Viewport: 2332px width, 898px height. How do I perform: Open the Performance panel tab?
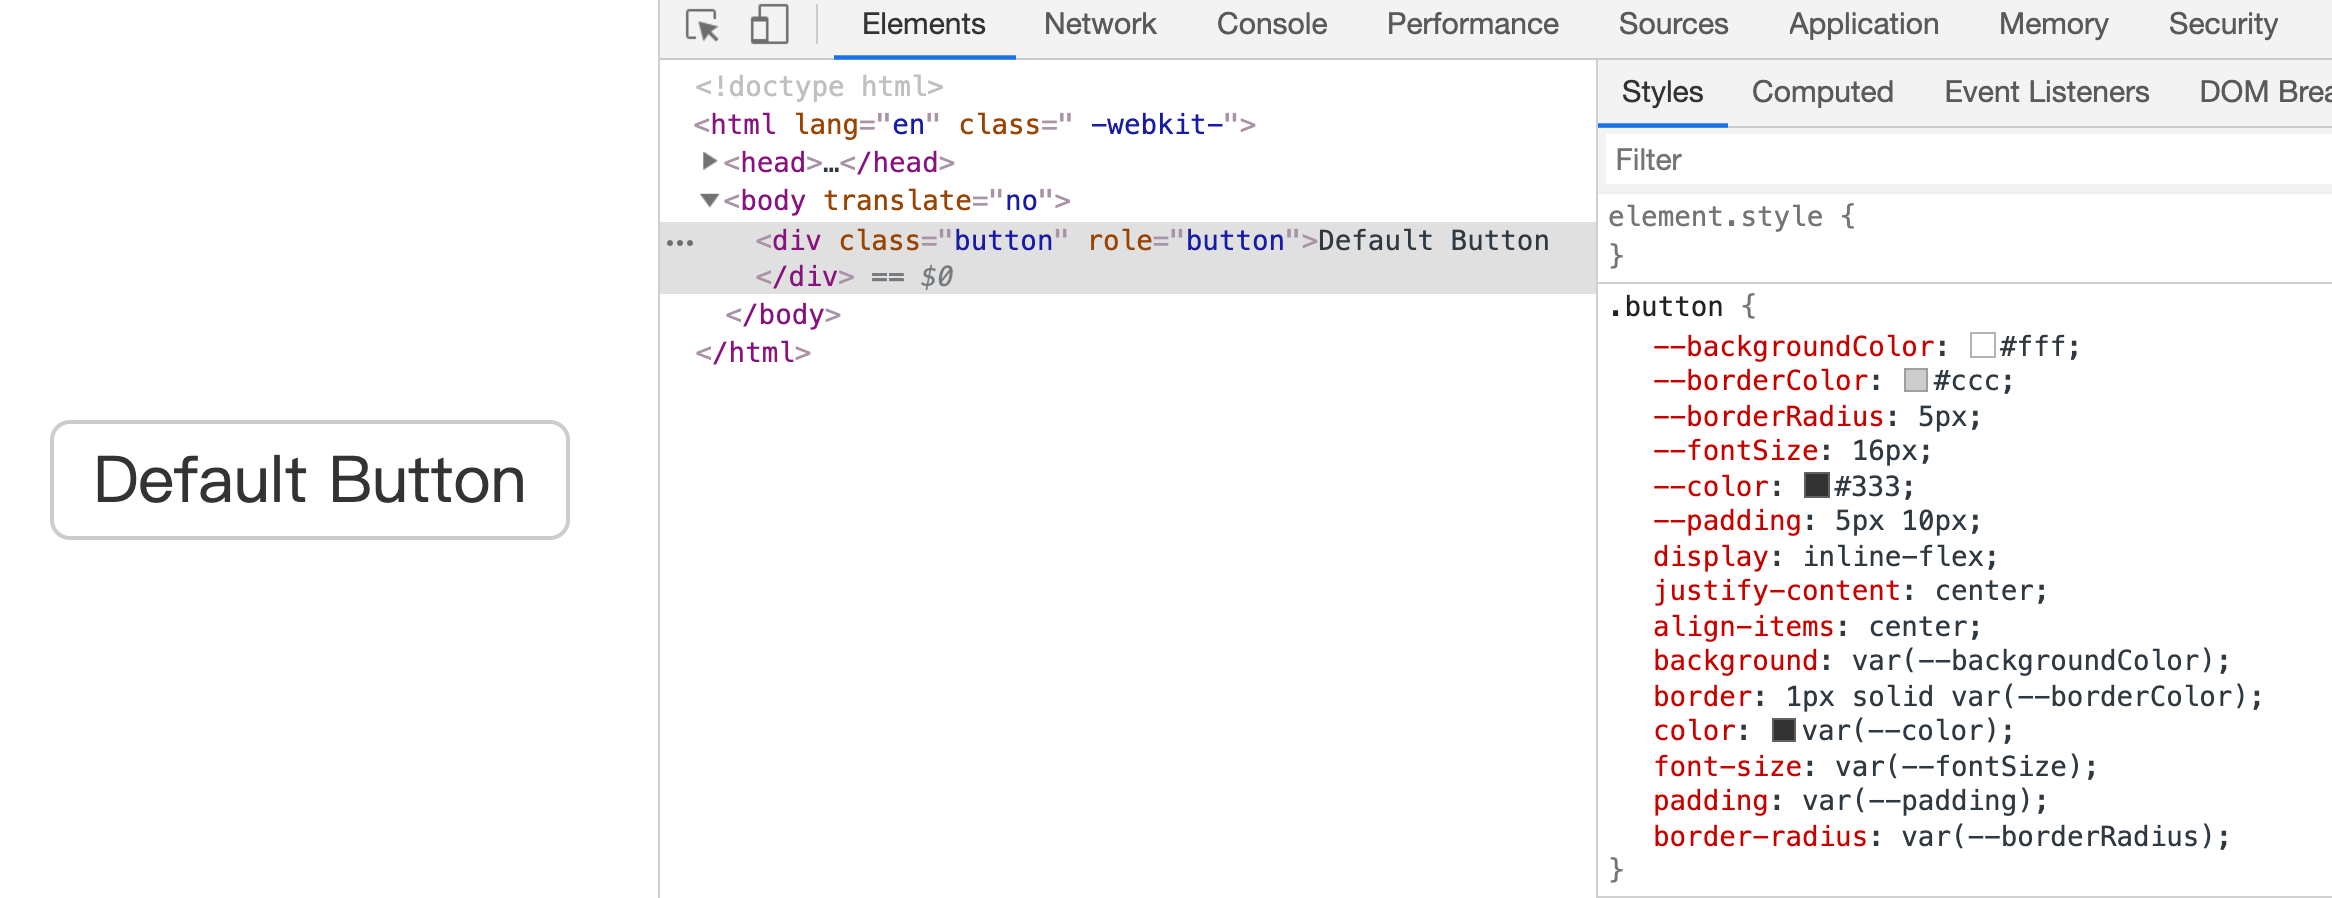pyautogui.click(x=1472, y=25)
